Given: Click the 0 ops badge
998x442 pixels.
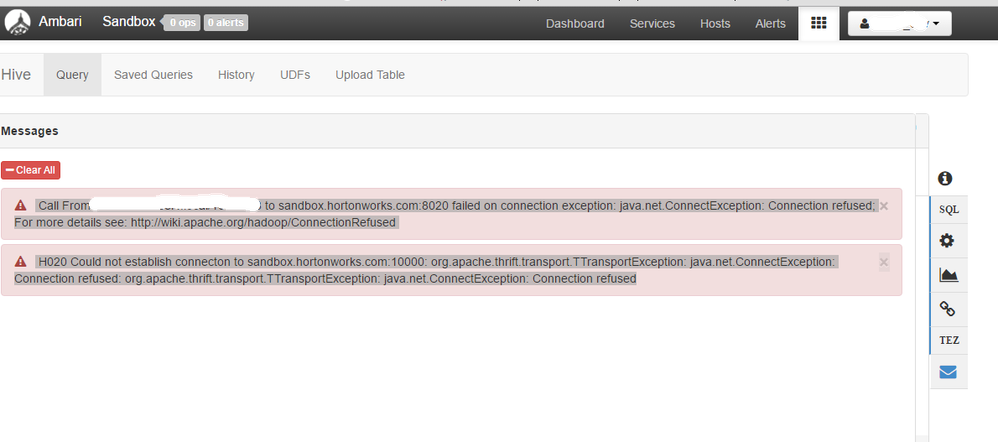Looking at the screenshot, I should (182, 23).
